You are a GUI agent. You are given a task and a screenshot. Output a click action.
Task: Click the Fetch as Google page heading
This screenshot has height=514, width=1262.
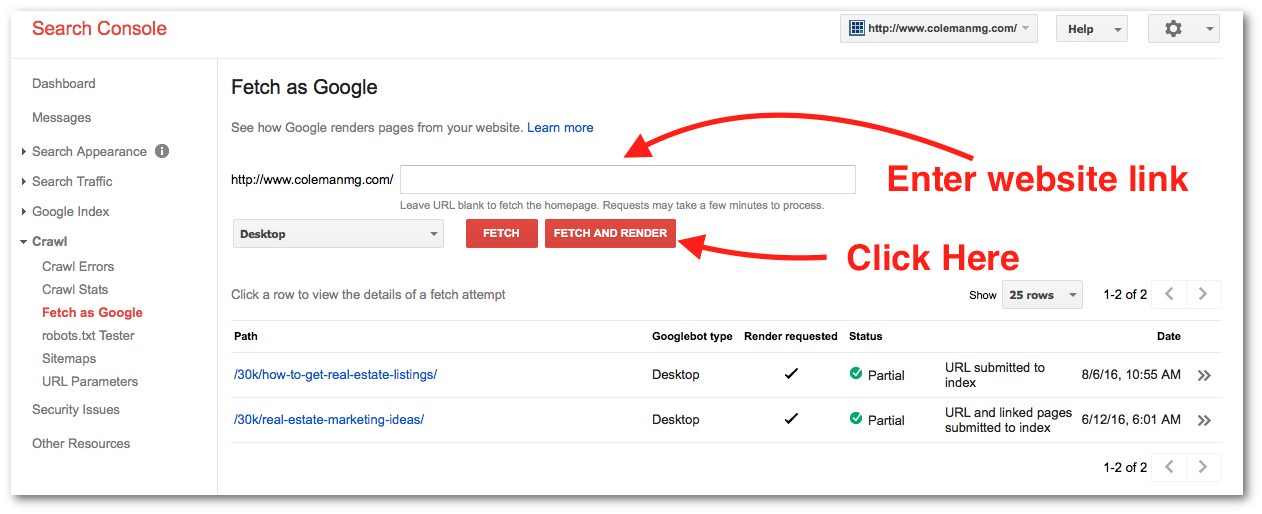pos(304,87)
